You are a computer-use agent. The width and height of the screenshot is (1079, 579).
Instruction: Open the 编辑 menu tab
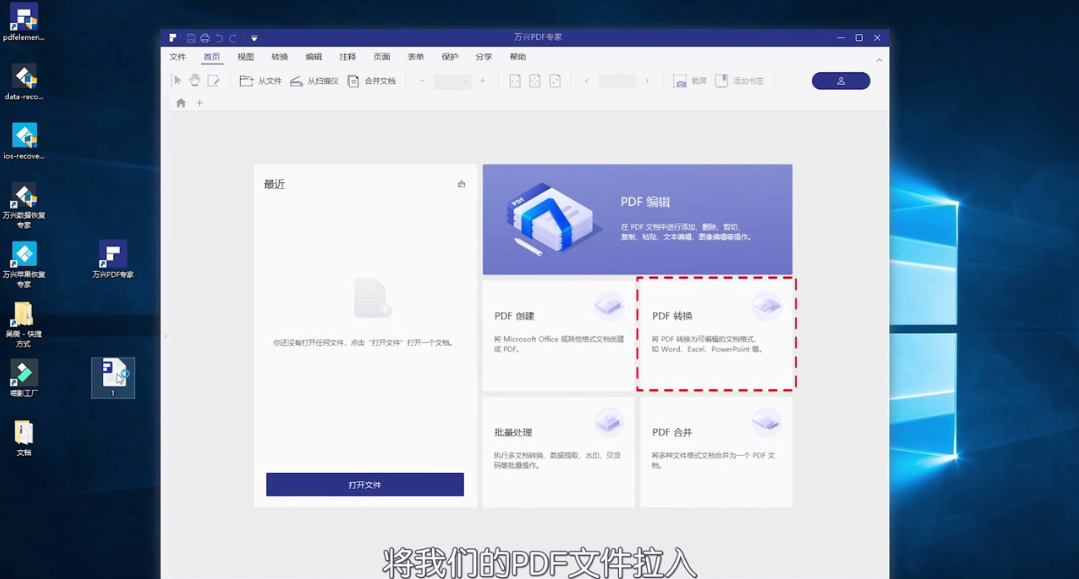[x=314, y=57]
